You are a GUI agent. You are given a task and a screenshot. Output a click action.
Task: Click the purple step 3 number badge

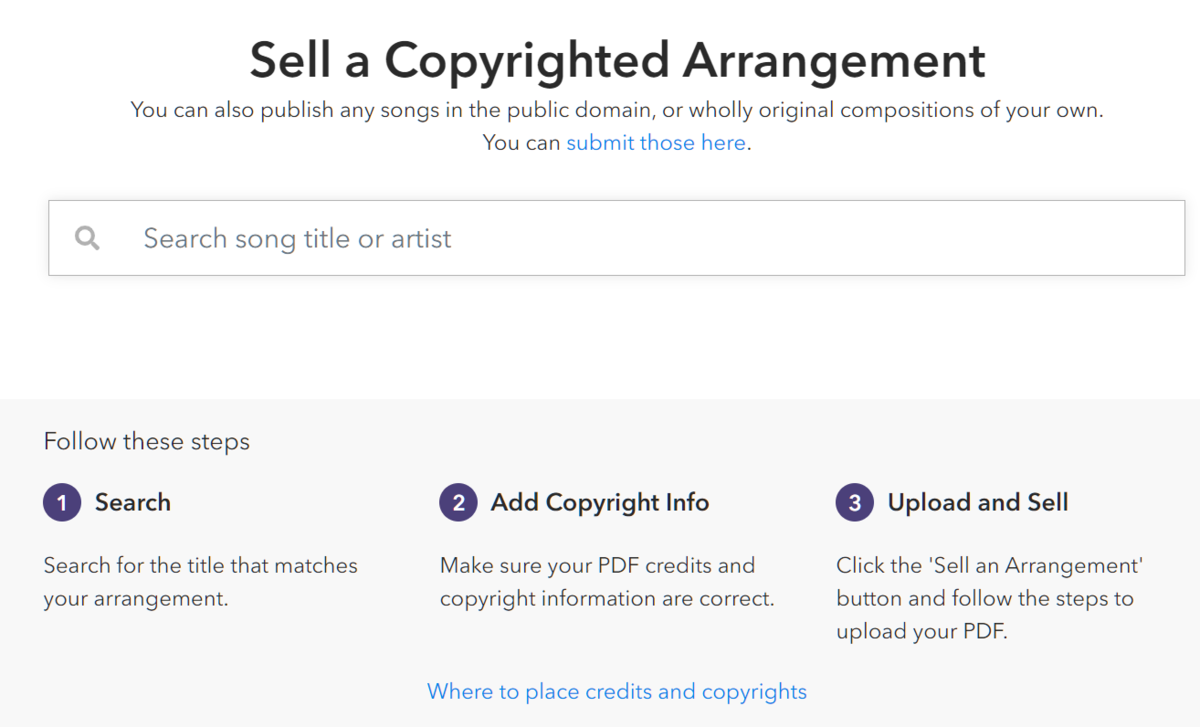click(854, 502)
